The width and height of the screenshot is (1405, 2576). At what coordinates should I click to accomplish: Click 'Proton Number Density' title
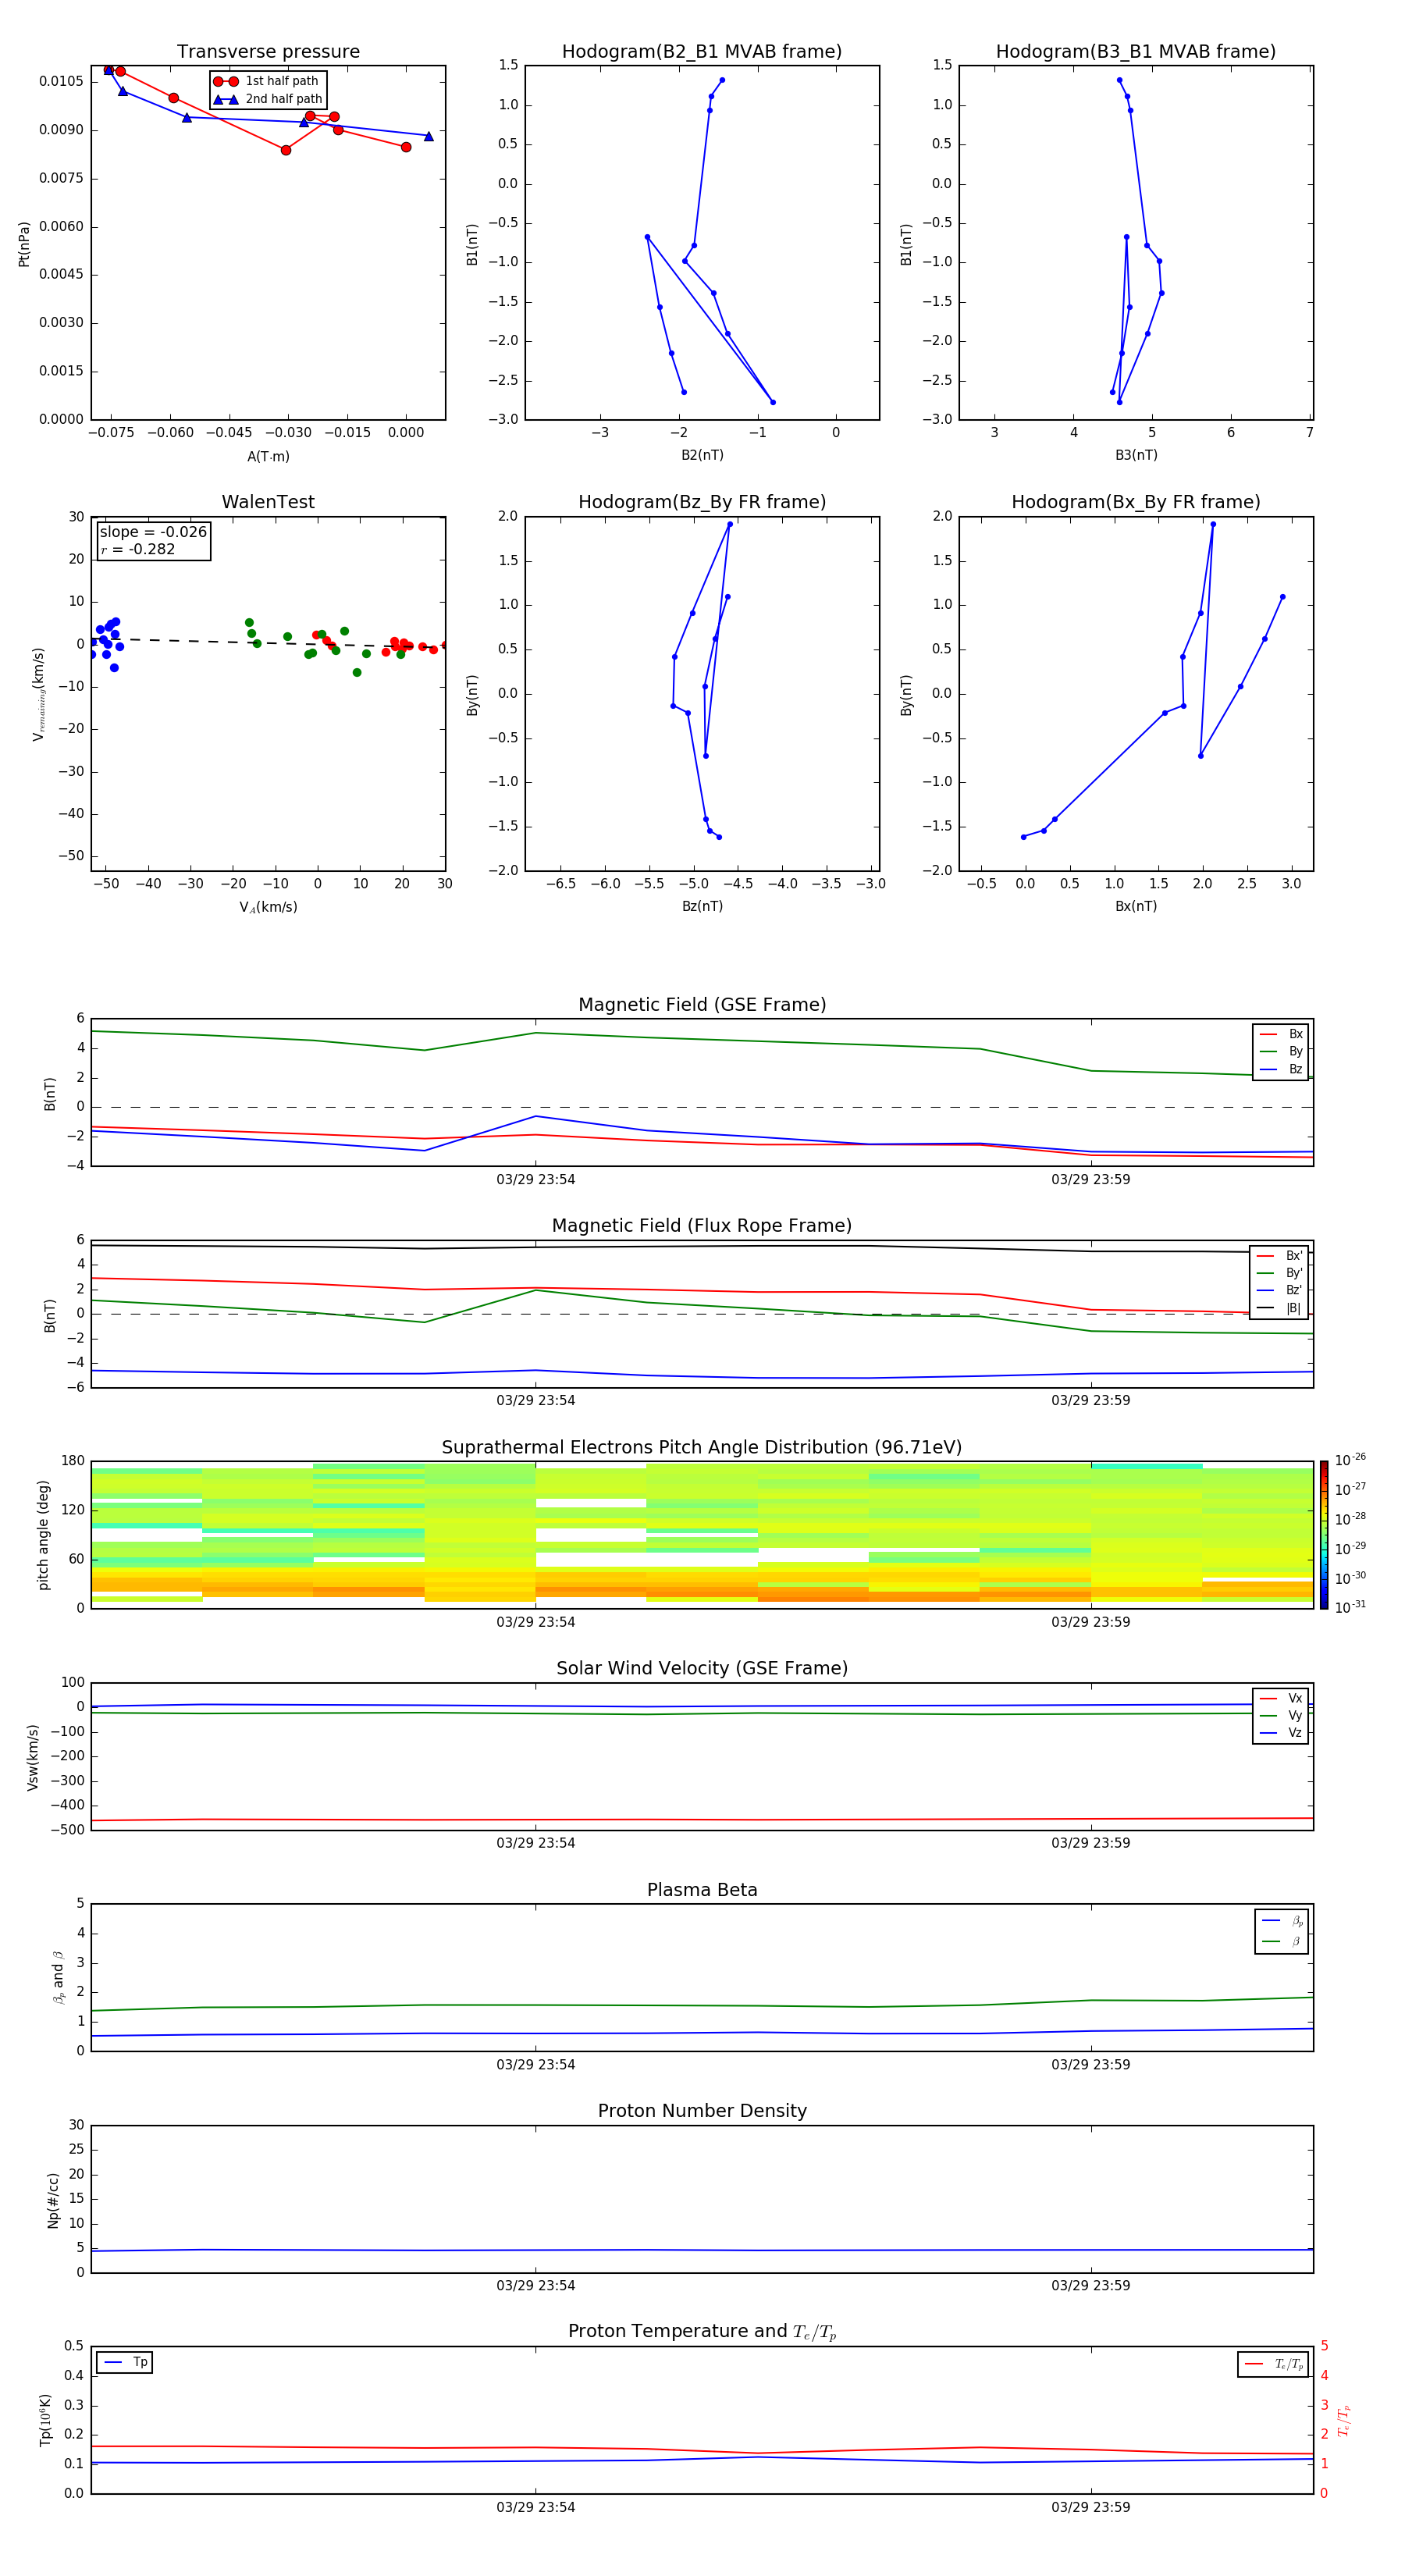(x=702, y=2111)
